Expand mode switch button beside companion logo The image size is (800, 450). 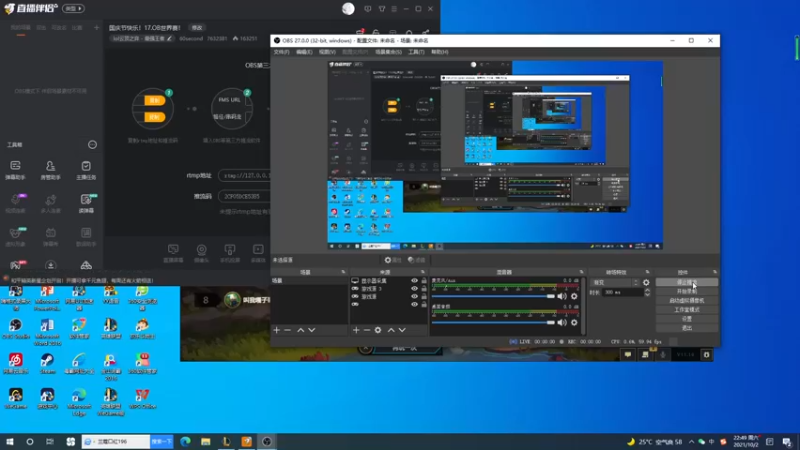[x=73, y=8]
